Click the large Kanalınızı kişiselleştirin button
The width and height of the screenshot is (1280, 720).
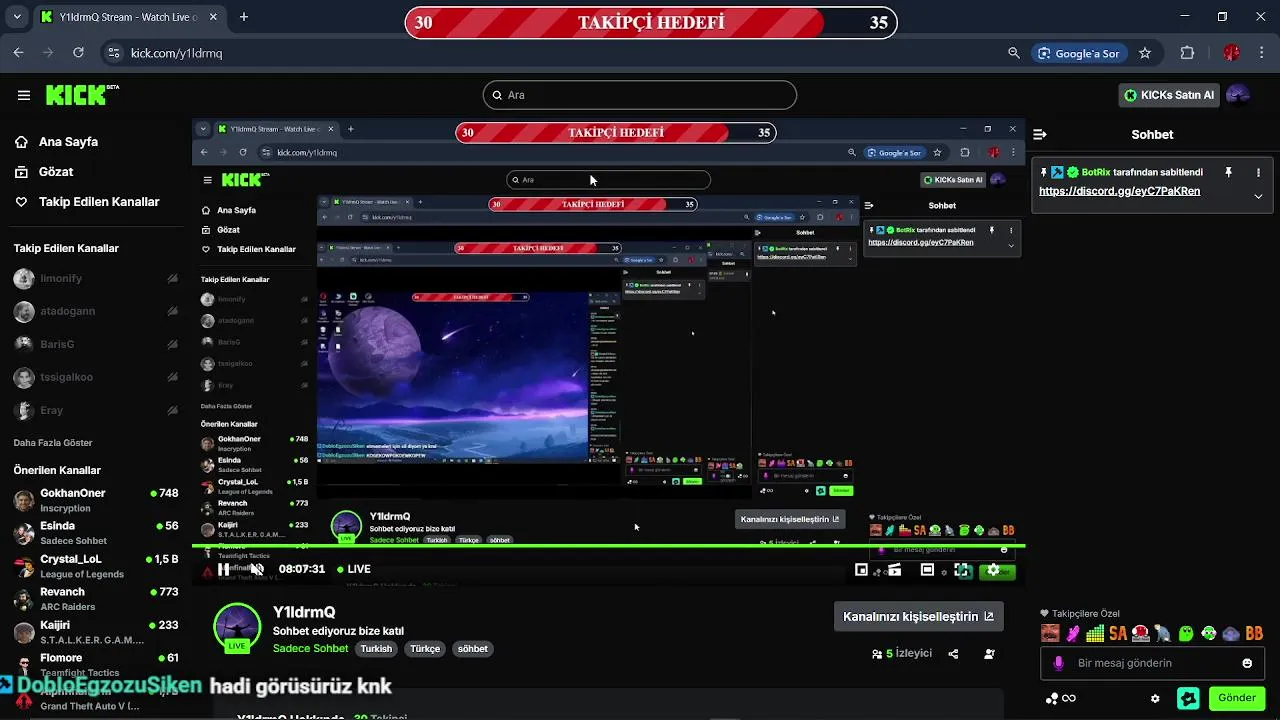[x=918, y=616]
